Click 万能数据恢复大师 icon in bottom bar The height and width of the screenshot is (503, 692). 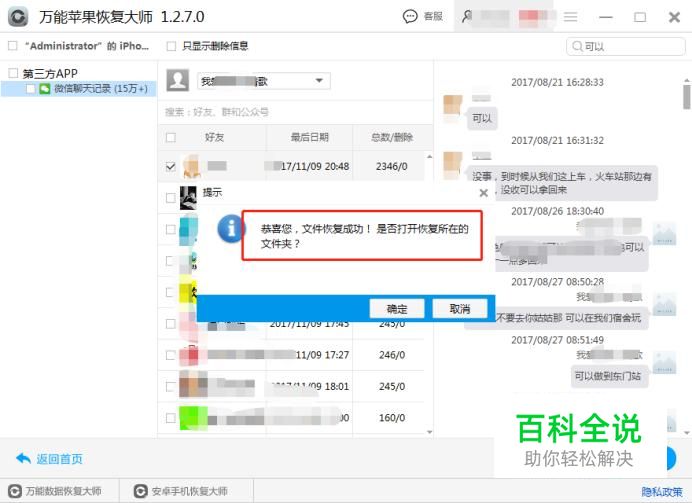coord(15,491)
